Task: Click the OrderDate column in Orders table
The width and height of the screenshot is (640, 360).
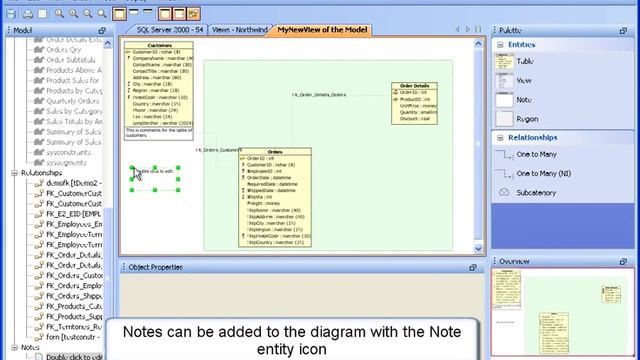Action: (269, 178)
